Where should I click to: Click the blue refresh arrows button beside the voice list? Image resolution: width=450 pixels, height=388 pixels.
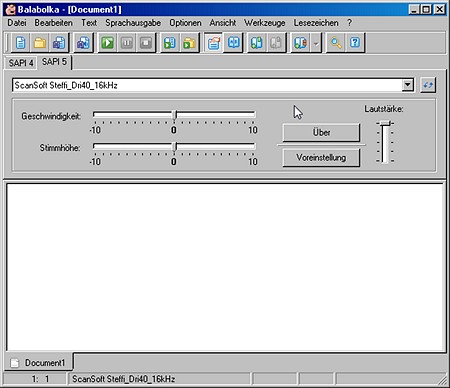click(428, 85)
